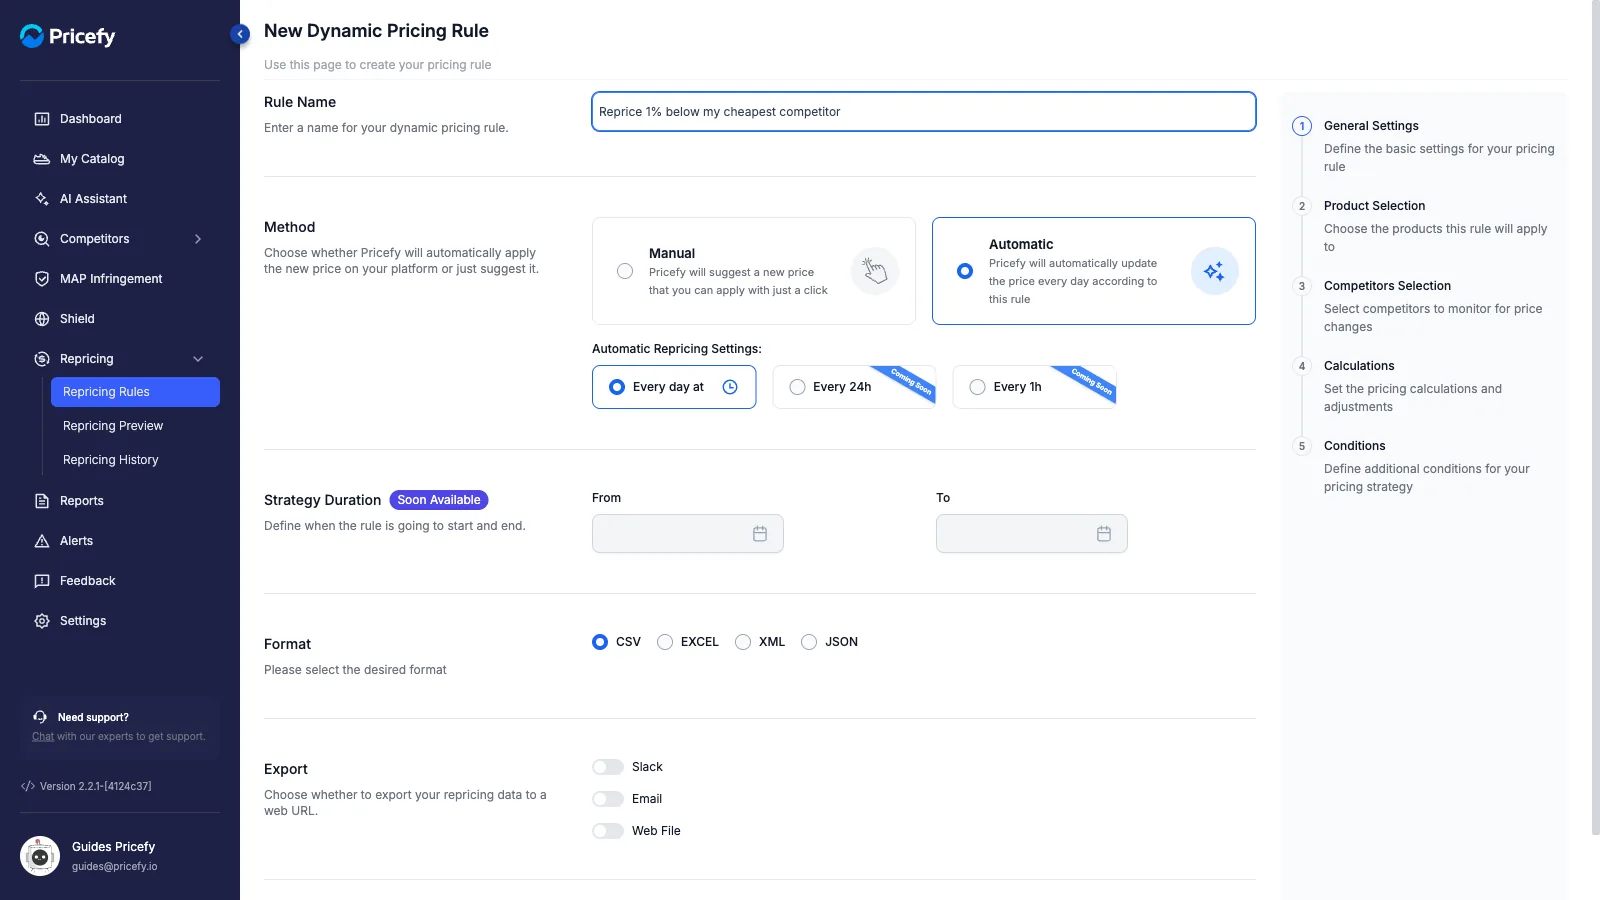The height and width of the screenshot is (900, 1600).
Task: Select the Every 1h option
Action: (x=1034, y=387)
